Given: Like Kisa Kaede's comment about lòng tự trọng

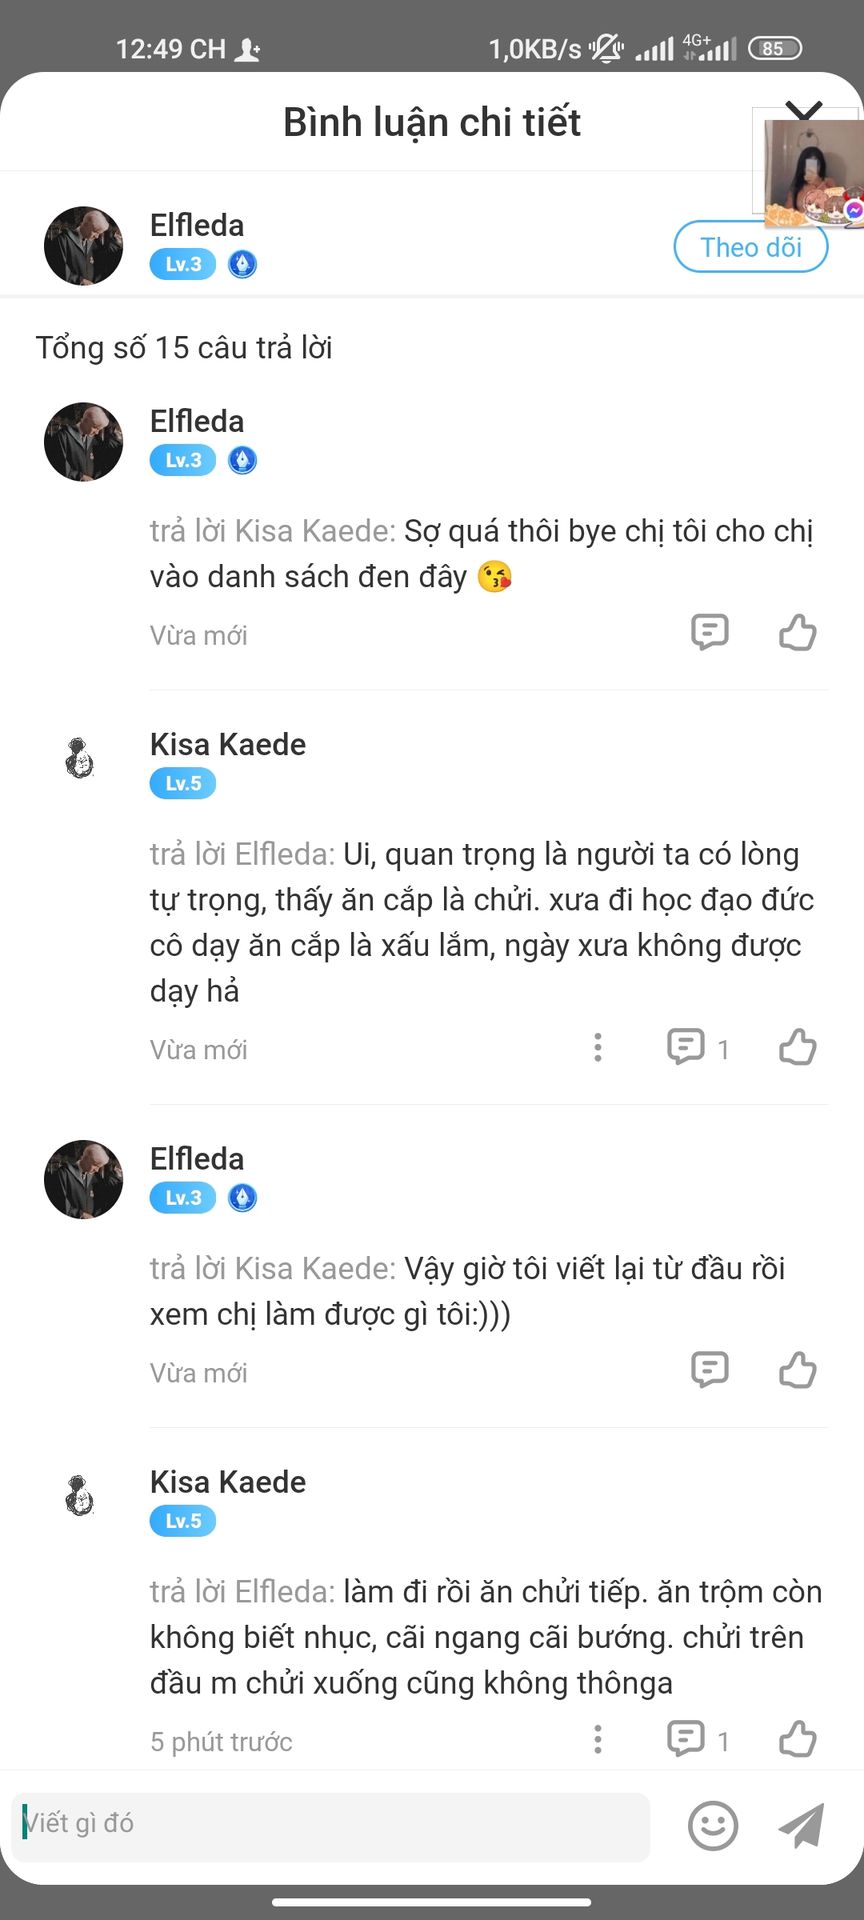Looking at the screenshot, I should 797,1047.
